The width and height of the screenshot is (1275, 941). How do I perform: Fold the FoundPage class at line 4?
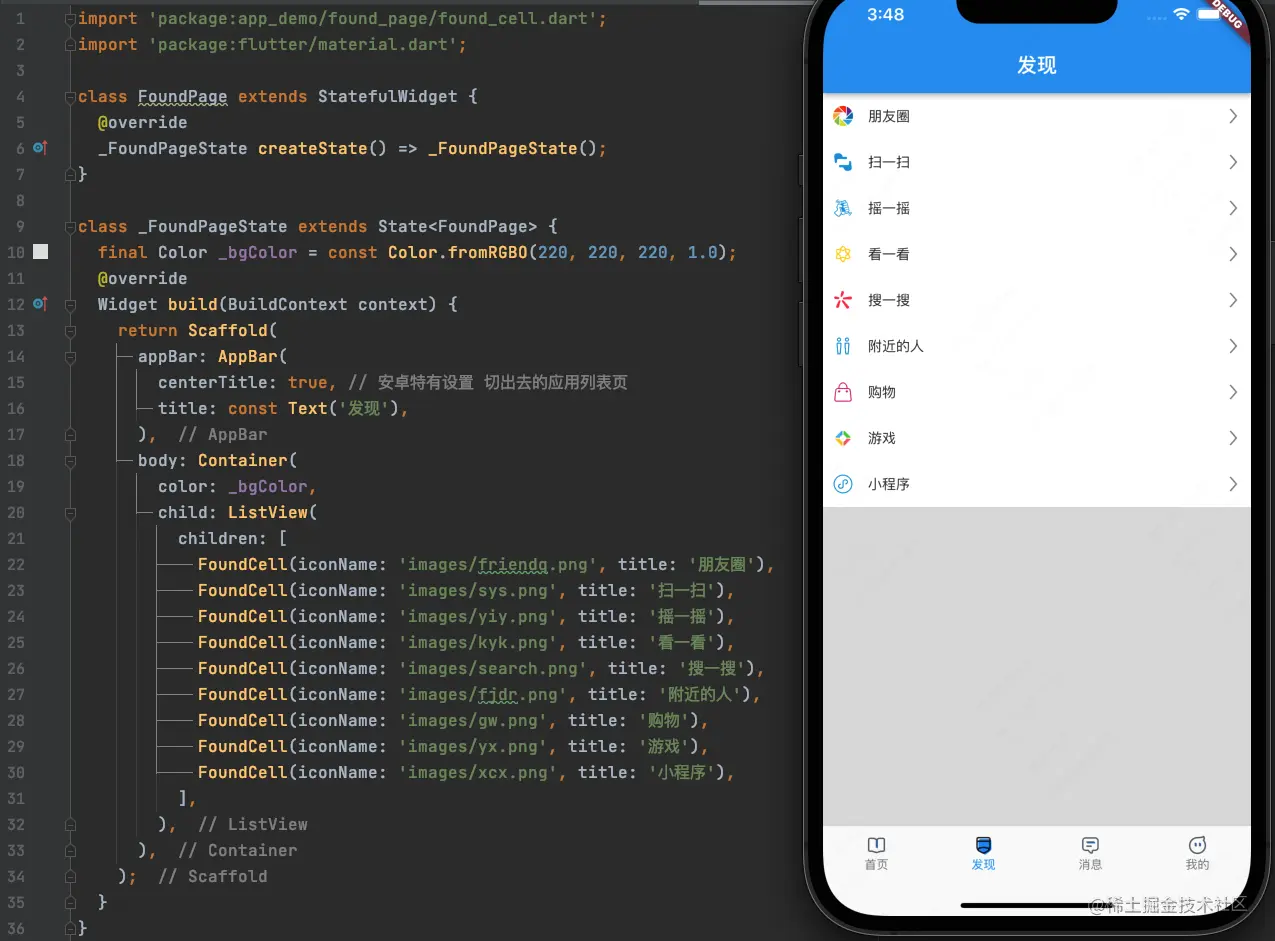point(70,96)
